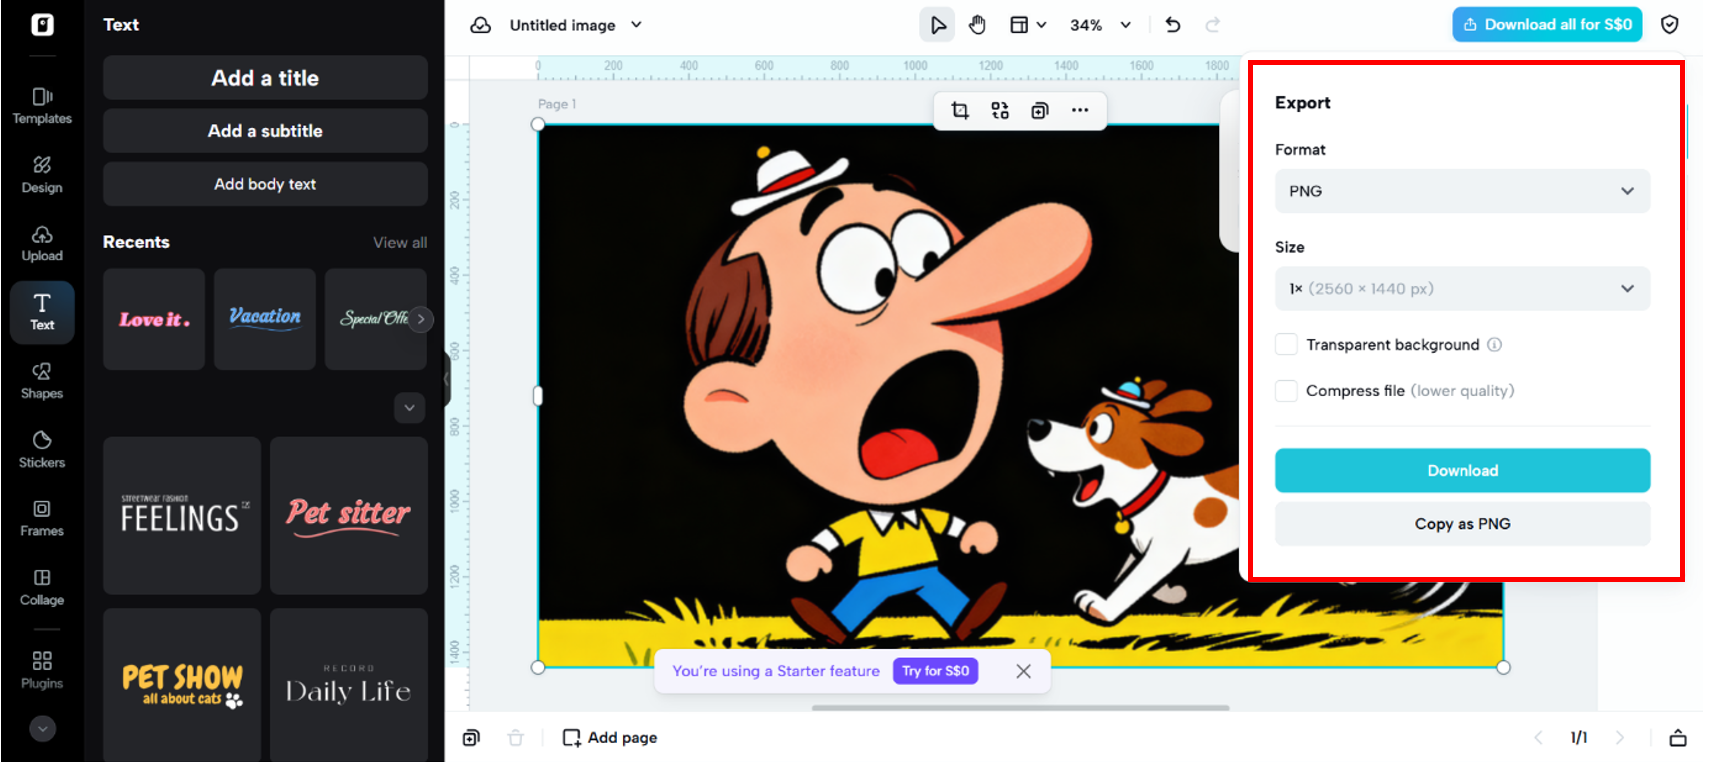Open the page list tray icon

1678,738
